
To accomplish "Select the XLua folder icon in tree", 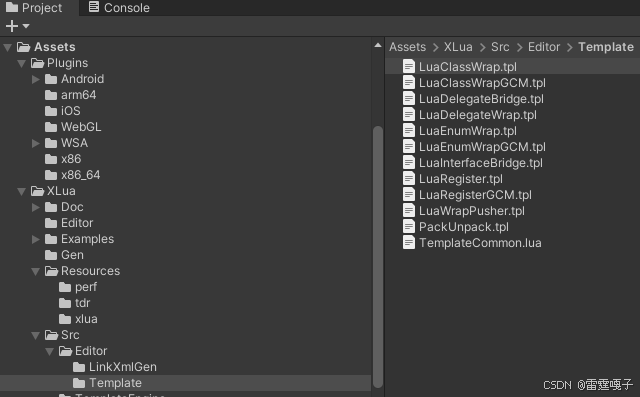I will click(x=37, y=191).
